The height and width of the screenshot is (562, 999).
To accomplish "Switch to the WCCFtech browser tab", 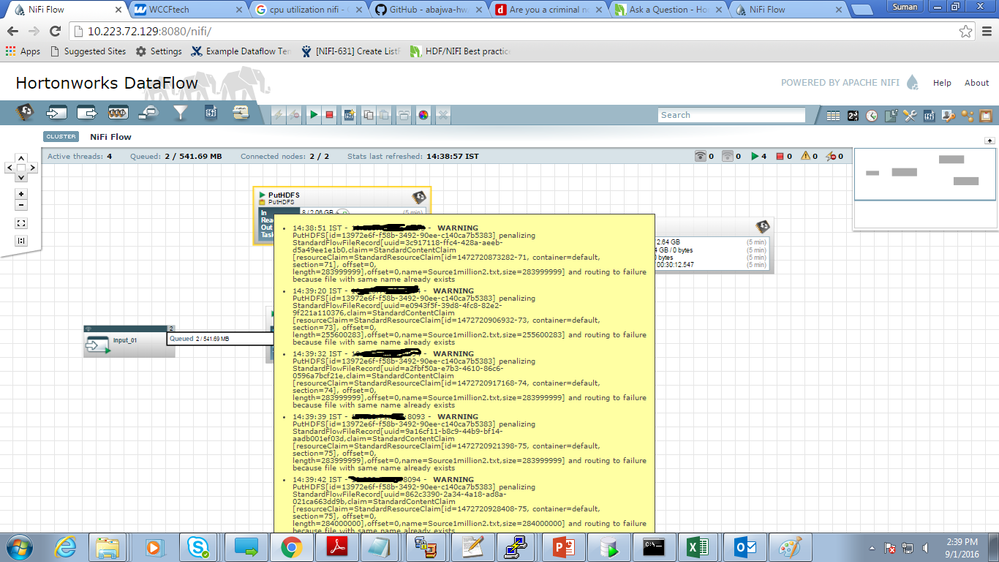I will coord(188,10).
